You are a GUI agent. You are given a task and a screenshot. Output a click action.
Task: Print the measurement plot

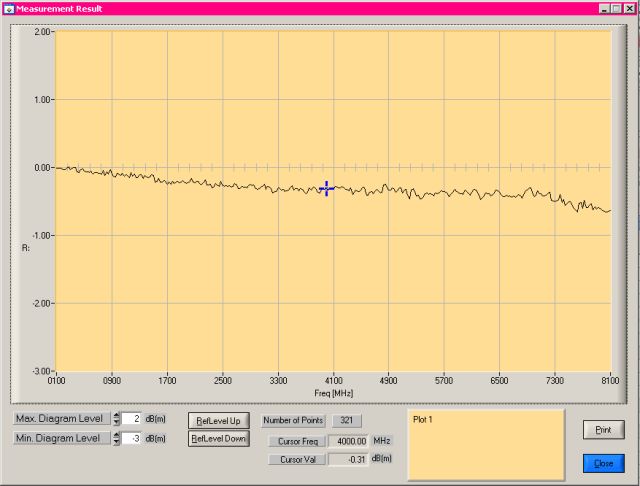603,430
